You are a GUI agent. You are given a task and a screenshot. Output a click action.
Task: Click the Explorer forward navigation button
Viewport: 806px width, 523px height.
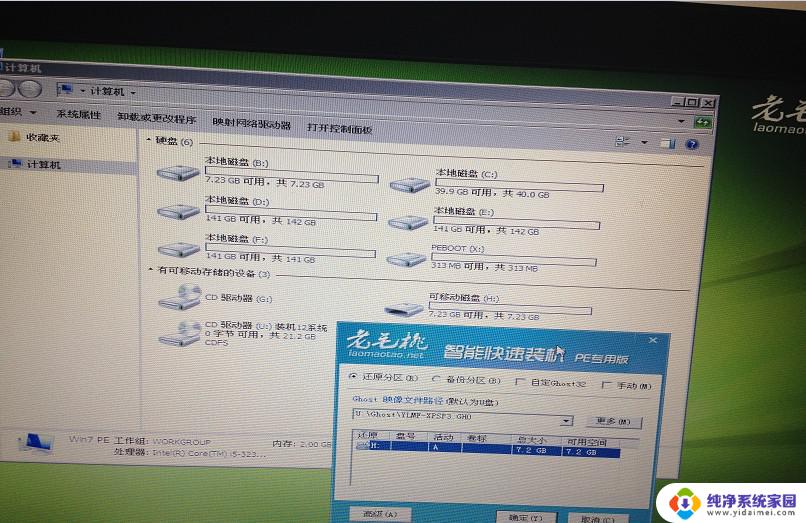click(31, 89)
